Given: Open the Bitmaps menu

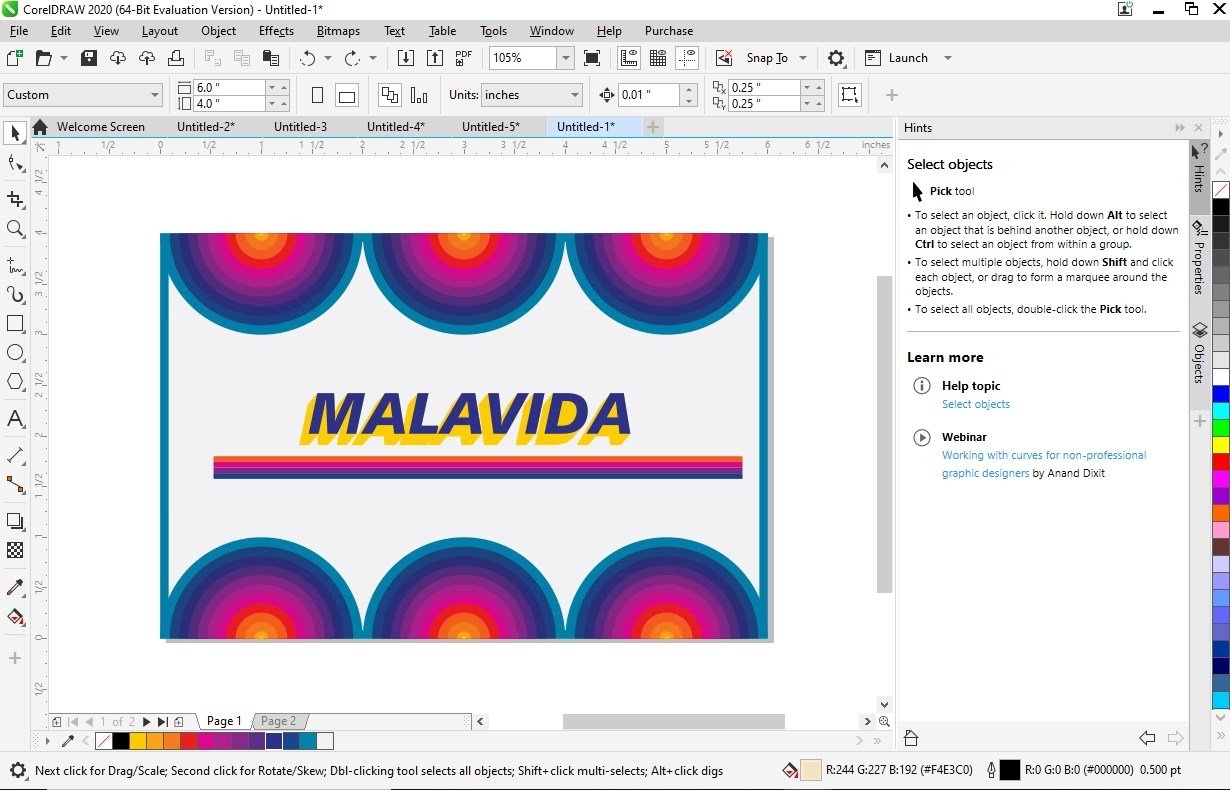Looking at the screenshot, I should tap(338, 31).
